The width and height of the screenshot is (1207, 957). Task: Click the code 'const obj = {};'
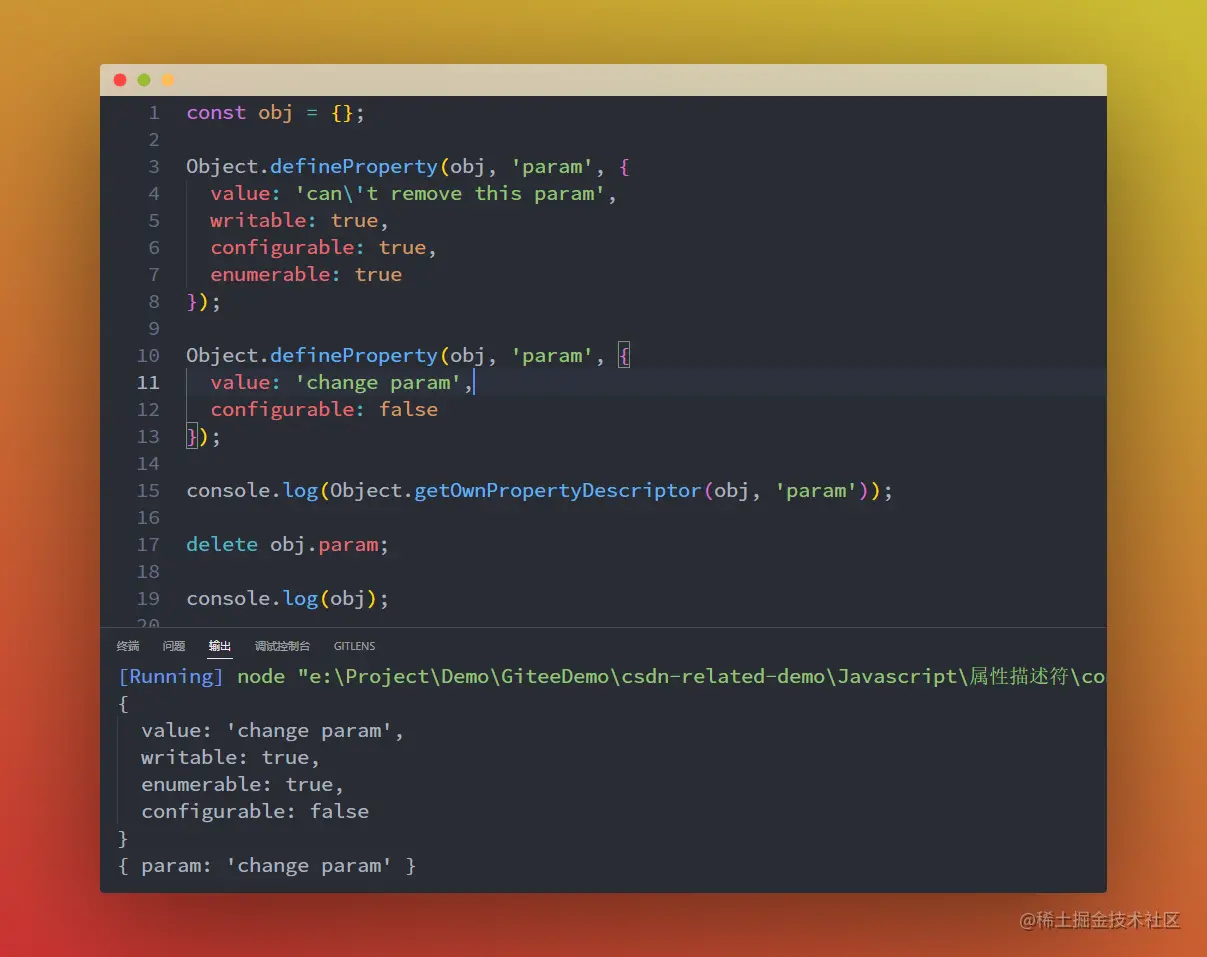(x=276, y=113)
